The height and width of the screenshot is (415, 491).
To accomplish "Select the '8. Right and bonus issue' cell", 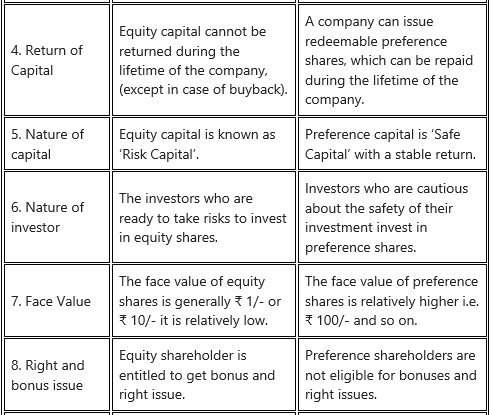I will [57, 375].
